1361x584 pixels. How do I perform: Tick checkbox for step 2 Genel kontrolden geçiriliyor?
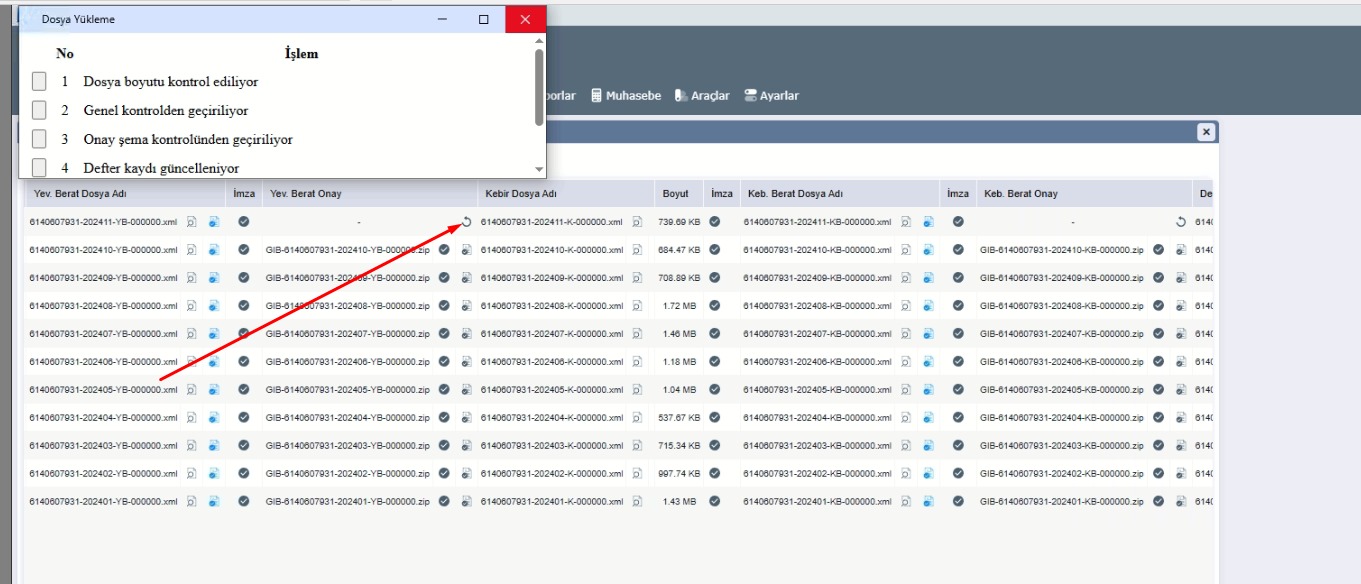[39, 110]
